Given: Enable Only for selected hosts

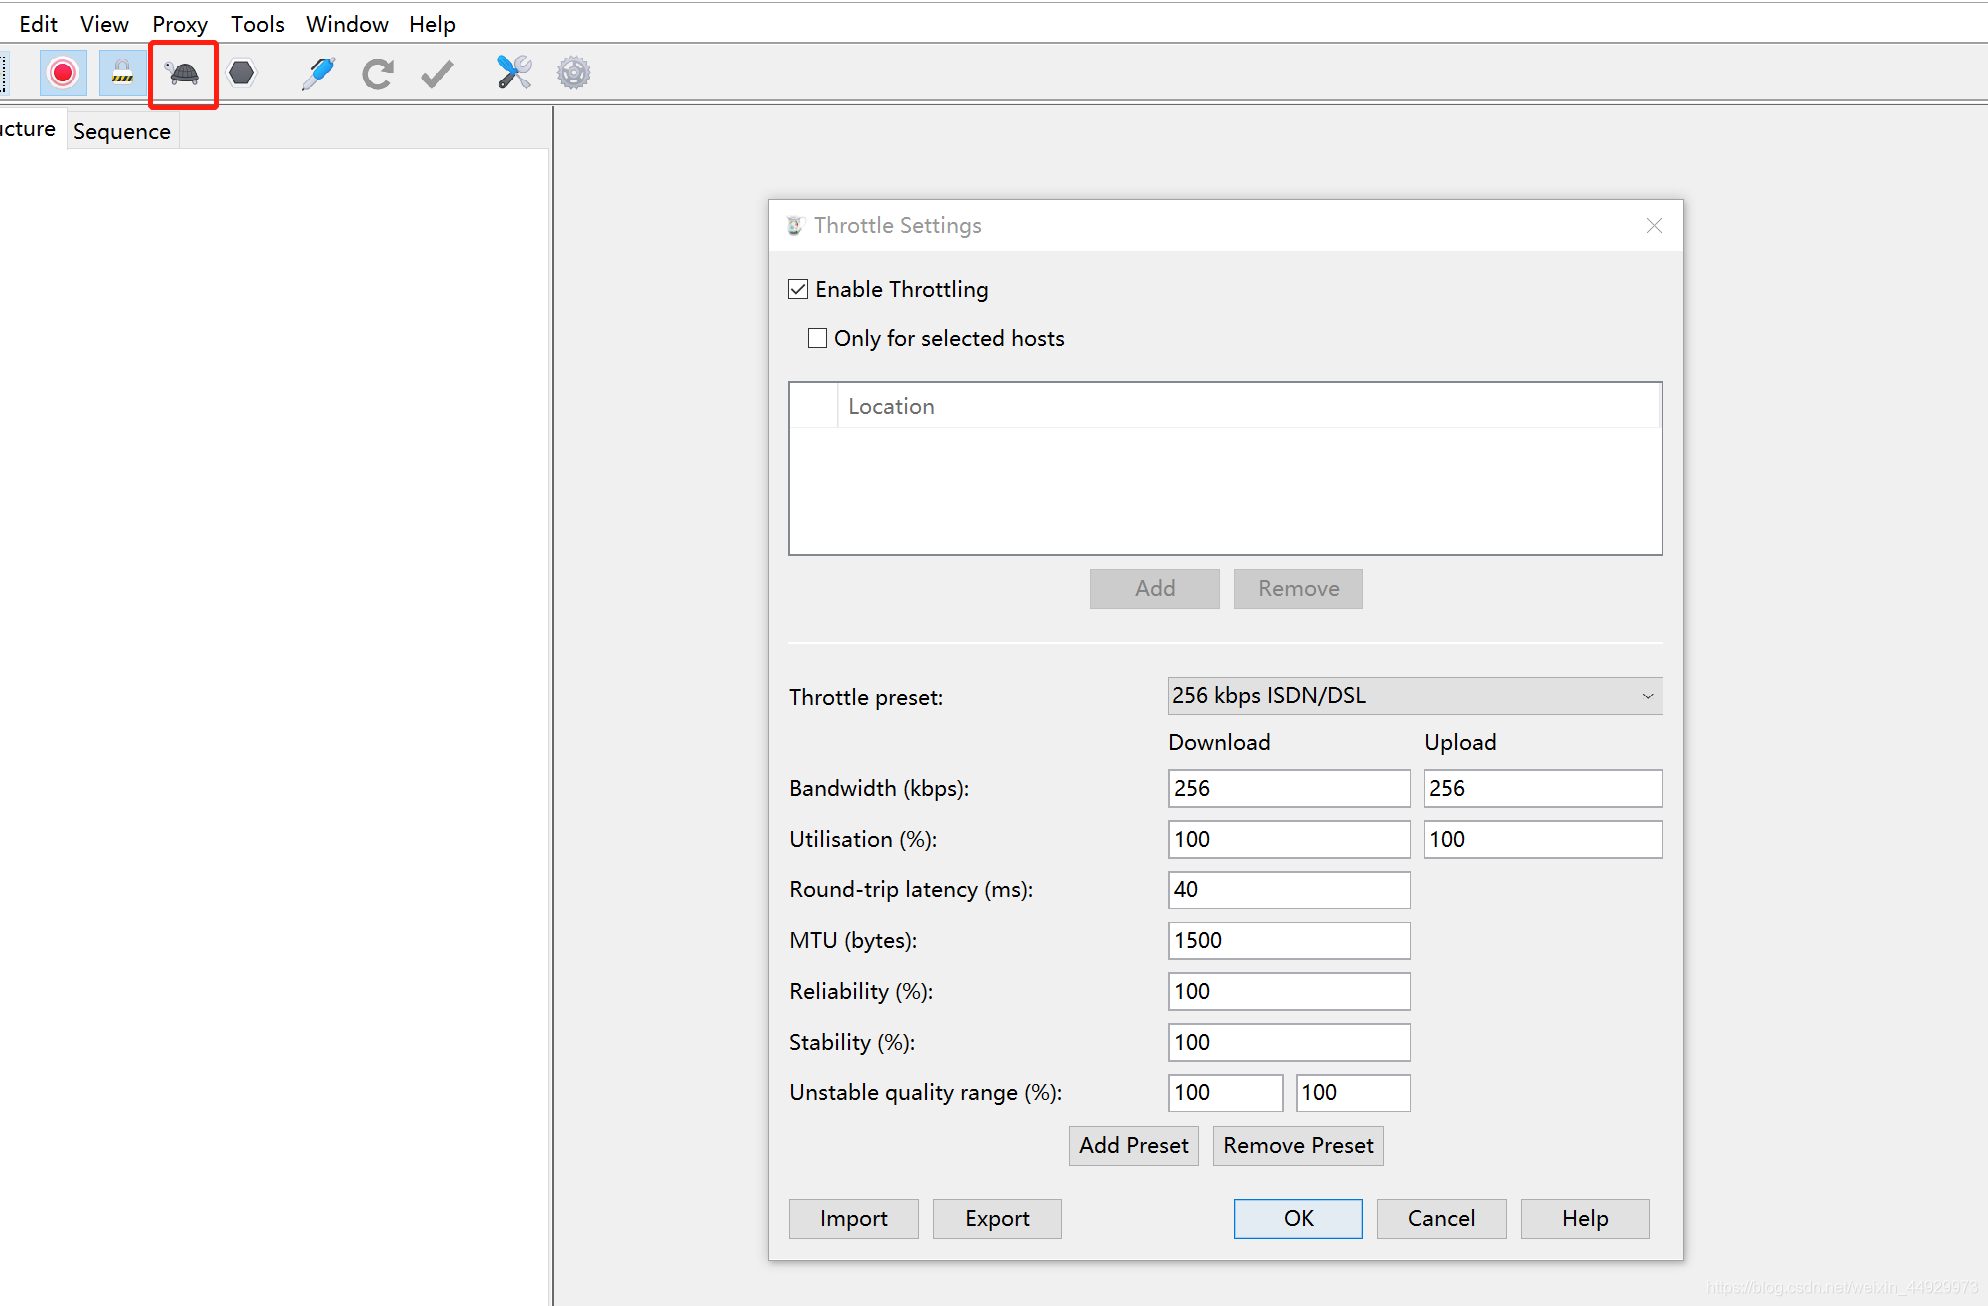Looking at the screenshot, I should [812, 337].
